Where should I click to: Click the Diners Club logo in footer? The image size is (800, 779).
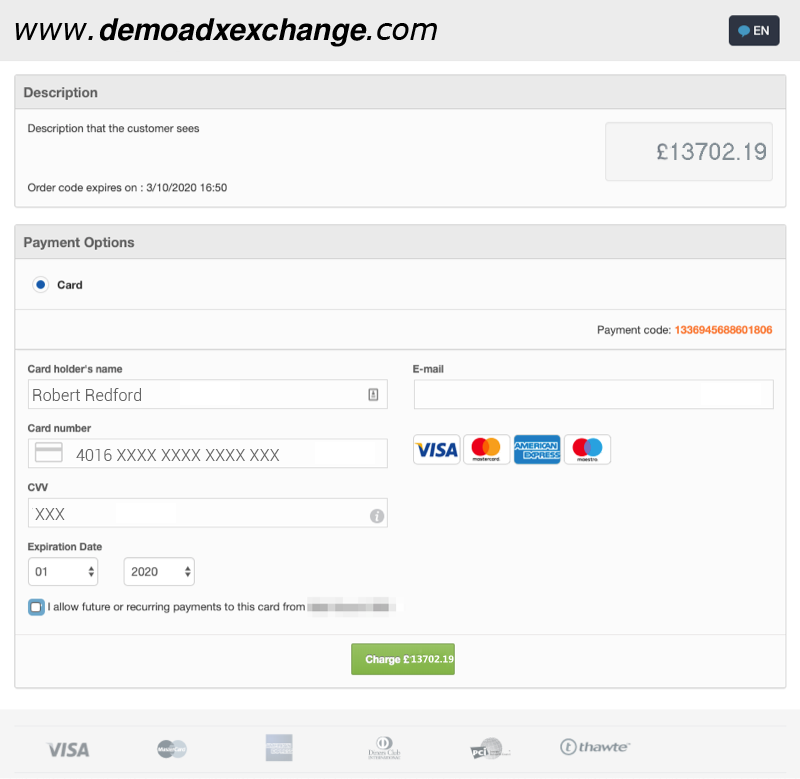point(384,749)
